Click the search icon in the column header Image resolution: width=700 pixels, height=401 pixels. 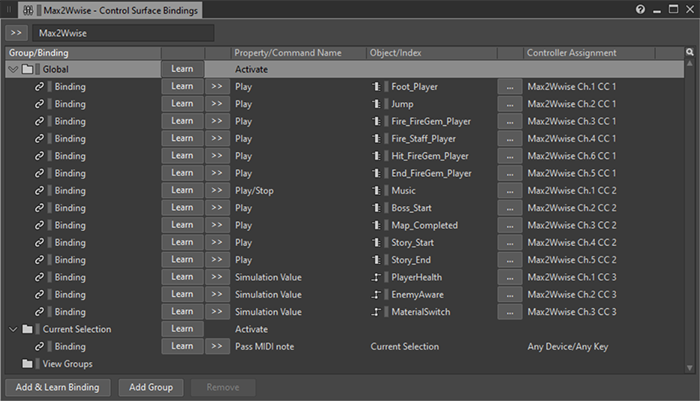pos(690,52)
